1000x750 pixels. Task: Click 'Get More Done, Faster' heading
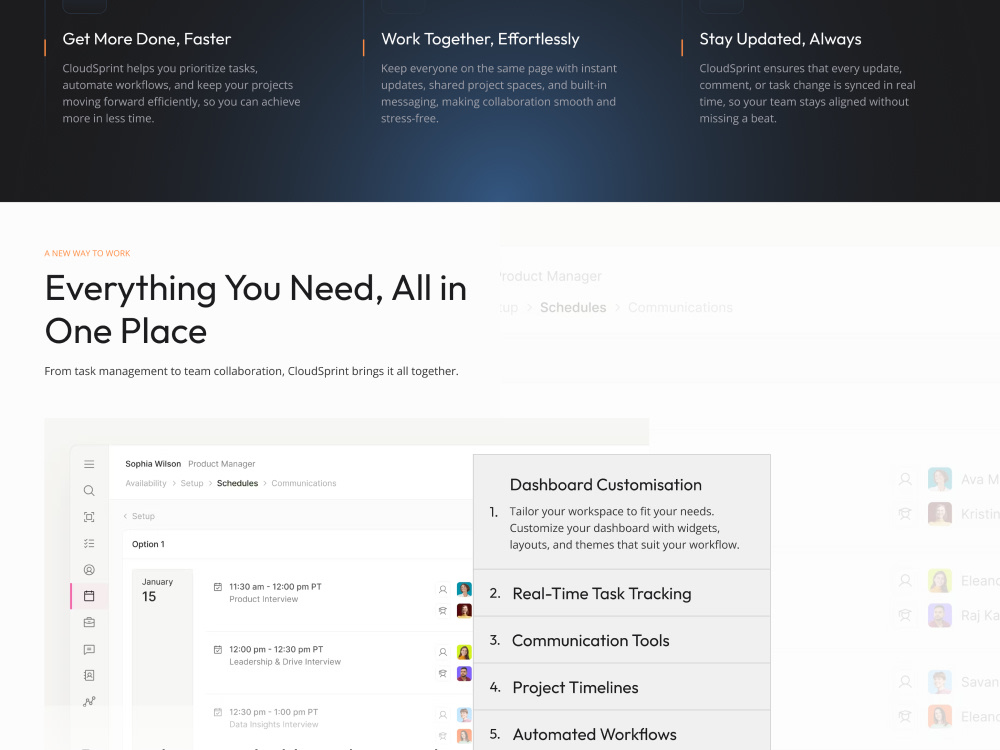(147, 39)
